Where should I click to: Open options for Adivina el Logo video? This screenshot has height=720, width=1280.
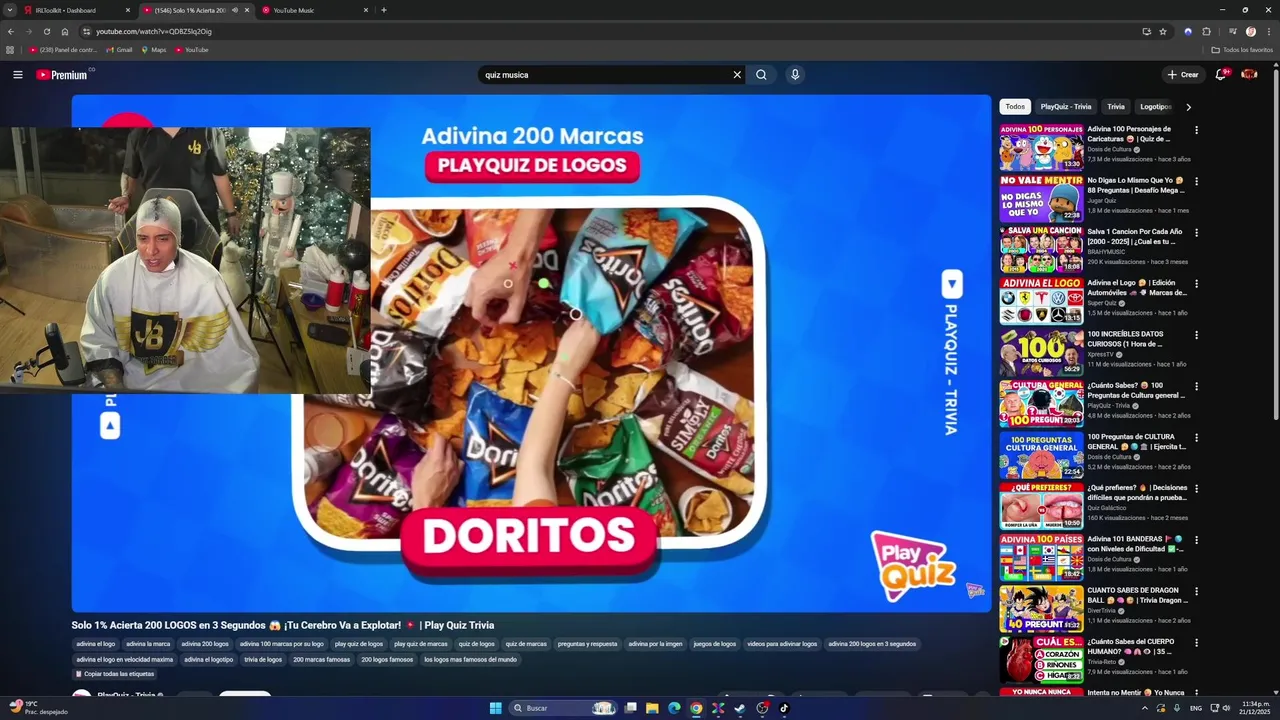(1196, 284)
